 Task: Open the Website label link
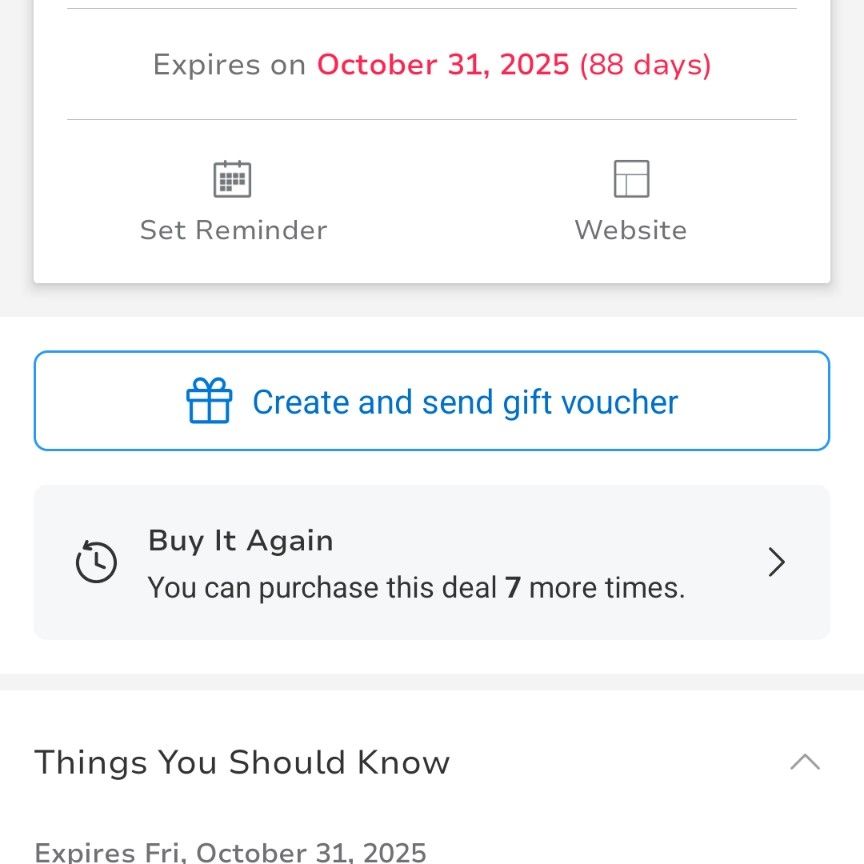tap(631, 230)
